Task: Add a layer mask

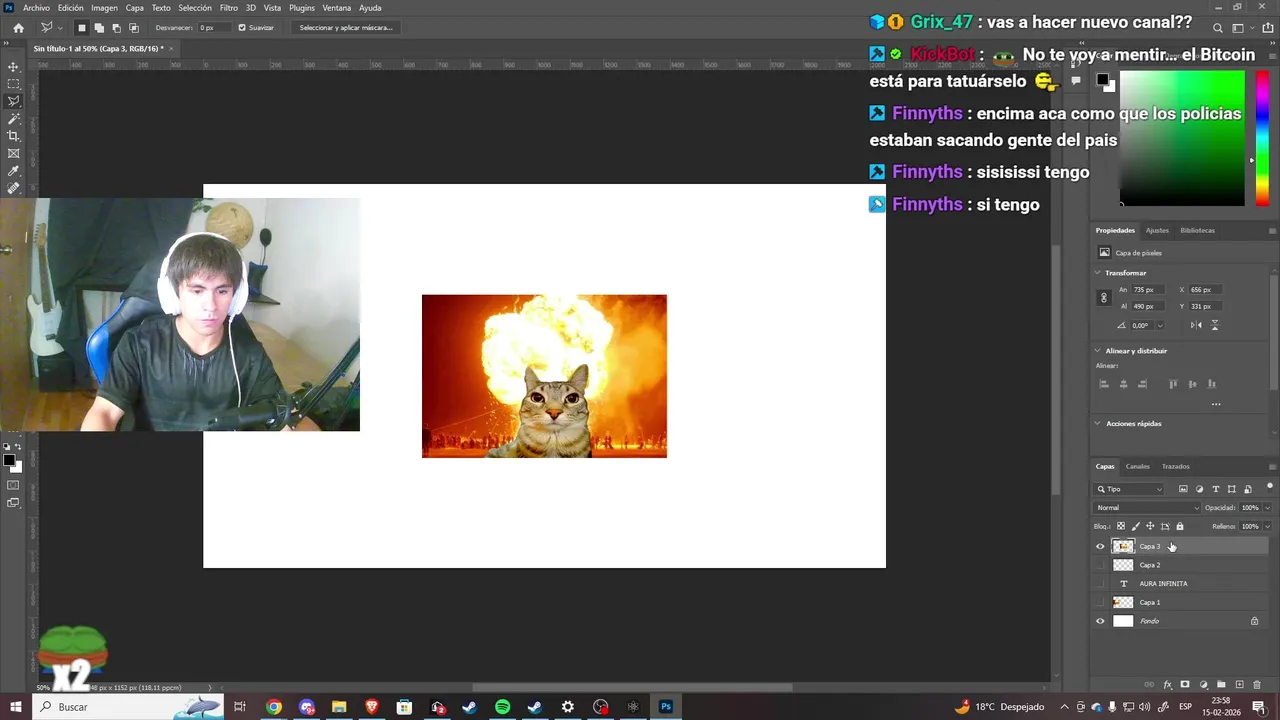Action: [1185, 685]
